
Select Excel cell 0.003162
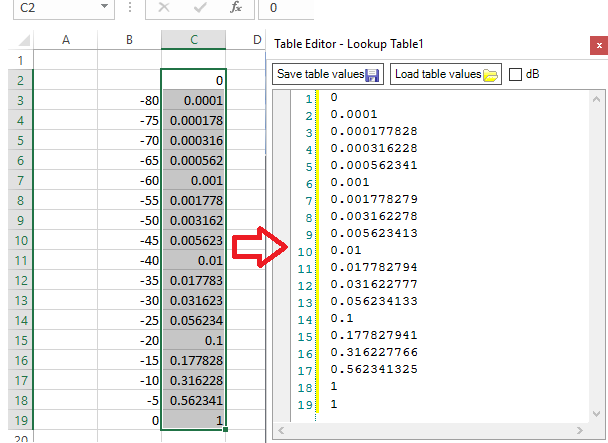(x=193, y=221)
